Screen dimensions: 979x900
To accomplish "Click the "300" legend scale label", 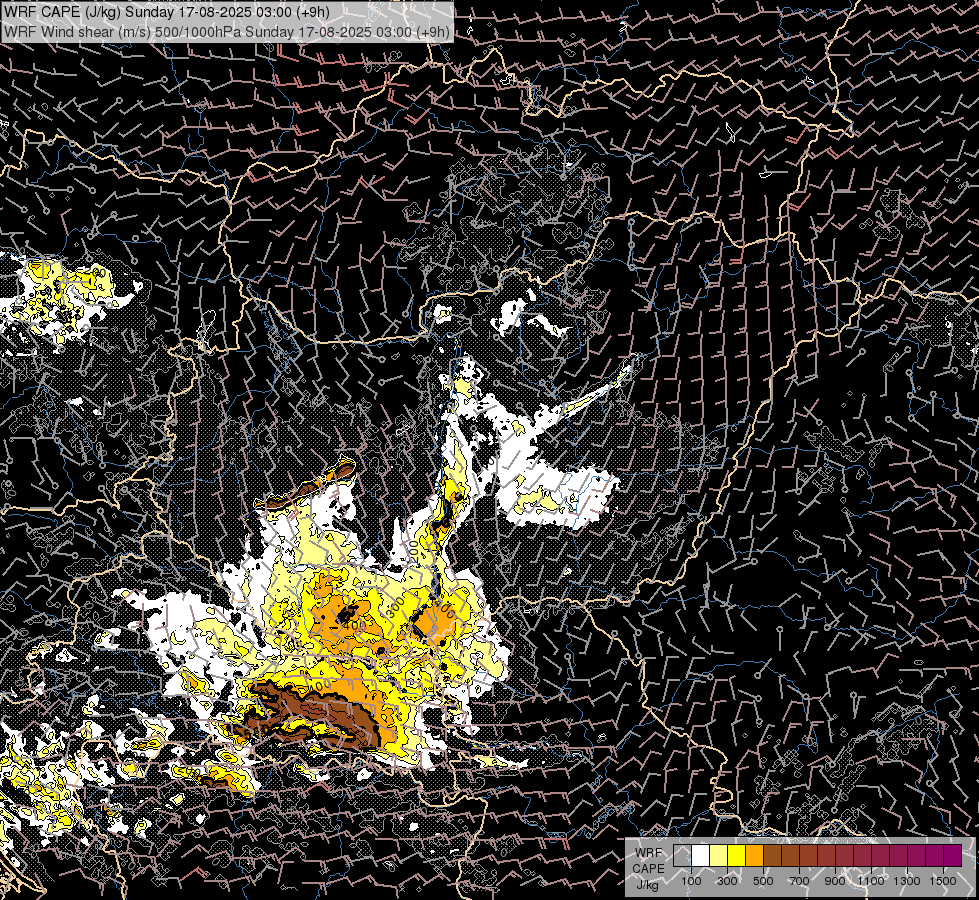I will click(x=727, y=881).
